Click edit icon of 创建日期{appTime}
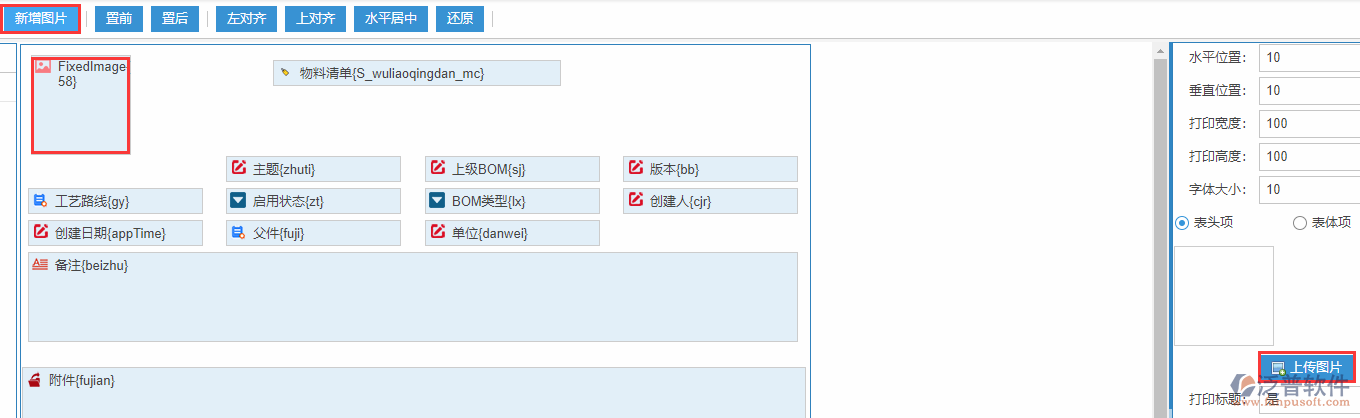 (x=40, y=232)
